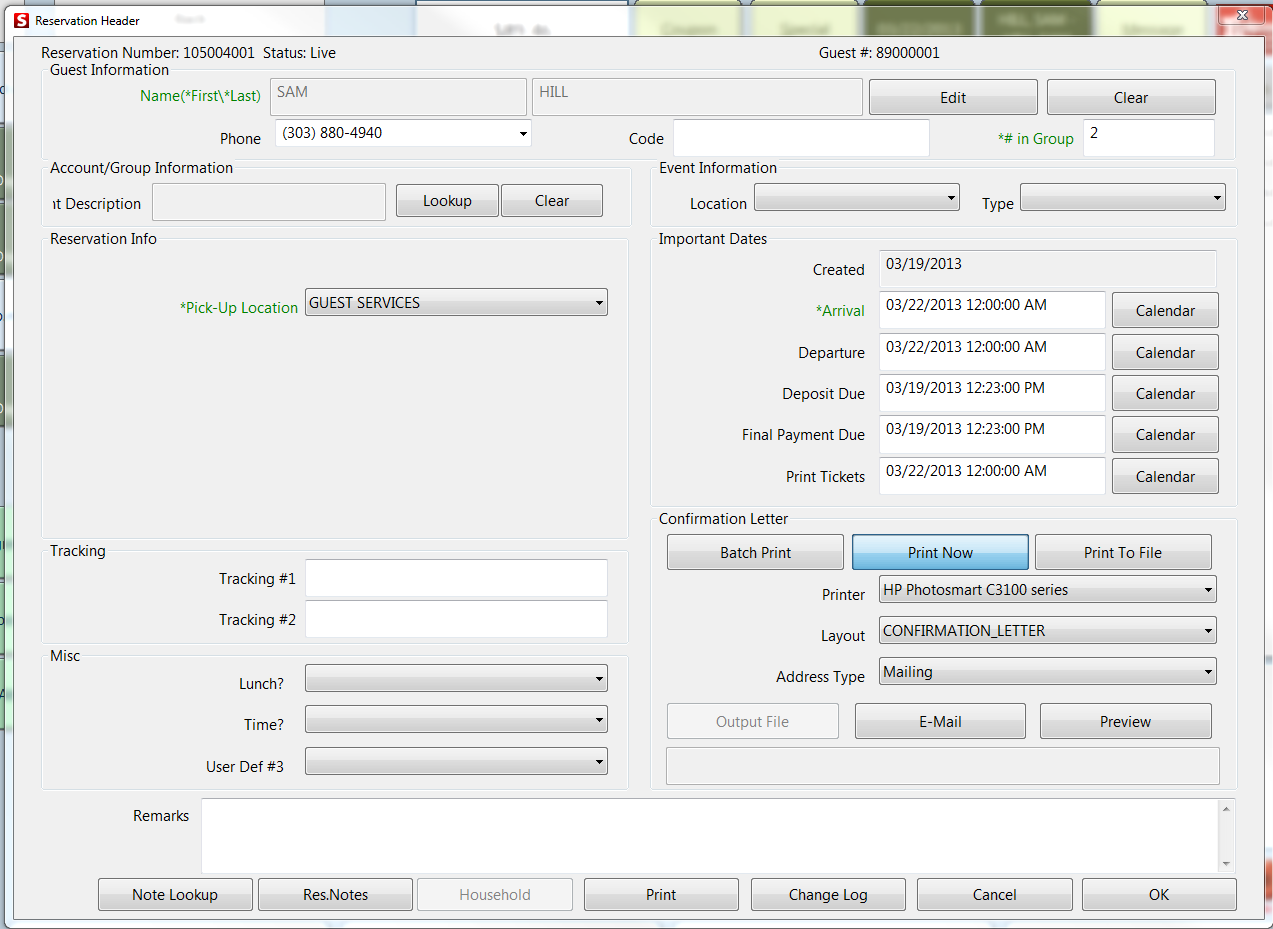Clear the guest information fields
Viewport: 1273px width, 929px height.
tap(1130, 98)
